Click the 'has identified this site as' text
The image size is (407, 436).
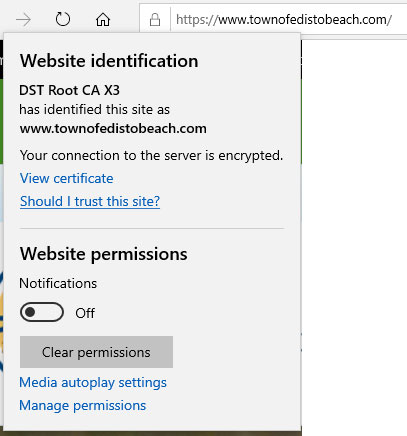point(94,109)
